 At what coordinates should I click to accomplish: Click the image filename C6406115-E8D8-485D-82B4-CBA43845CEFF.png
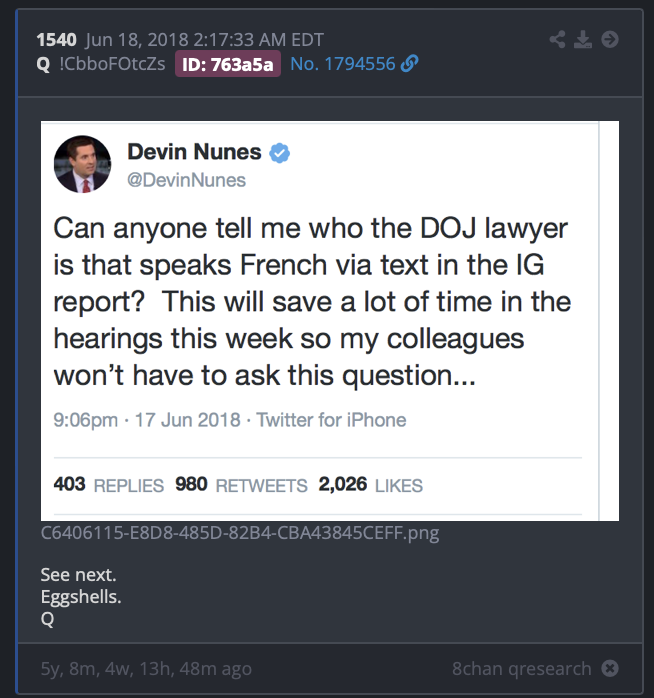239,532
